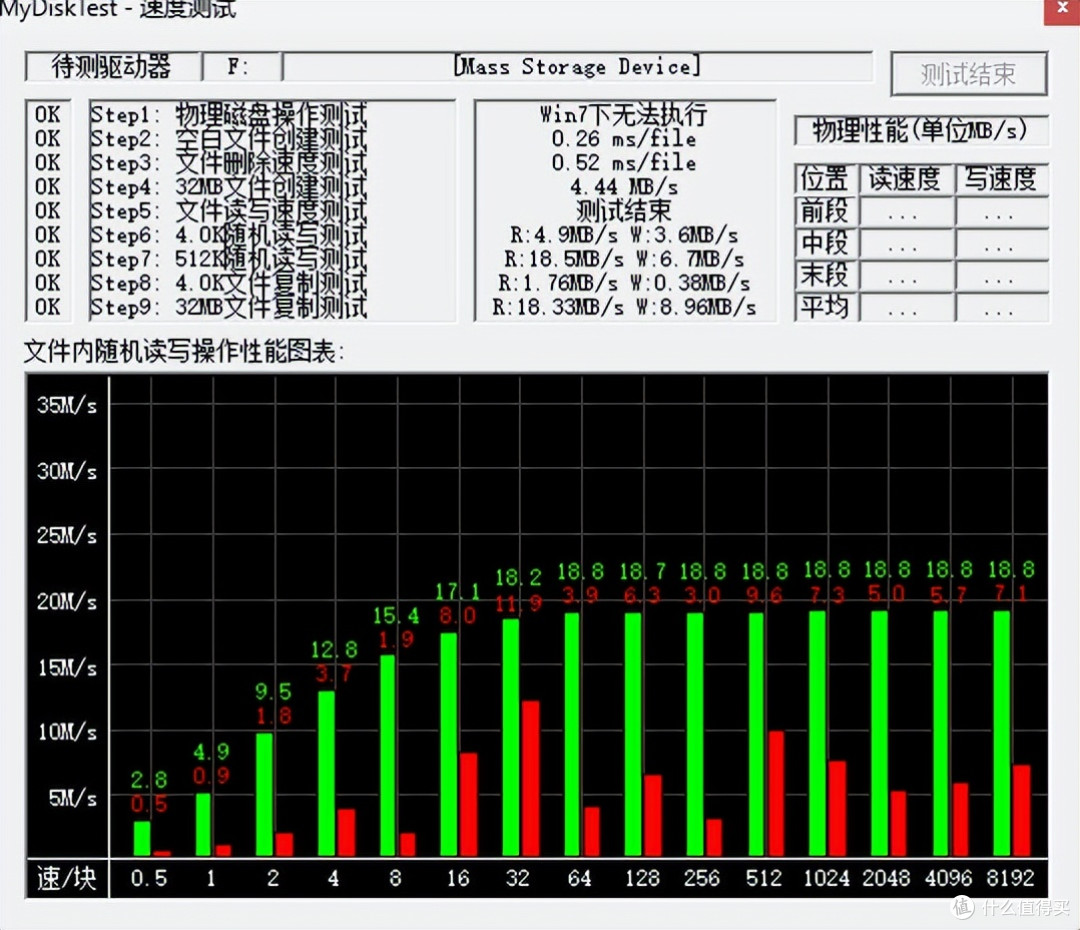Click result R:1.76MB/s W:0.38MB/s
1080x930 pixels.
point(623,283)
